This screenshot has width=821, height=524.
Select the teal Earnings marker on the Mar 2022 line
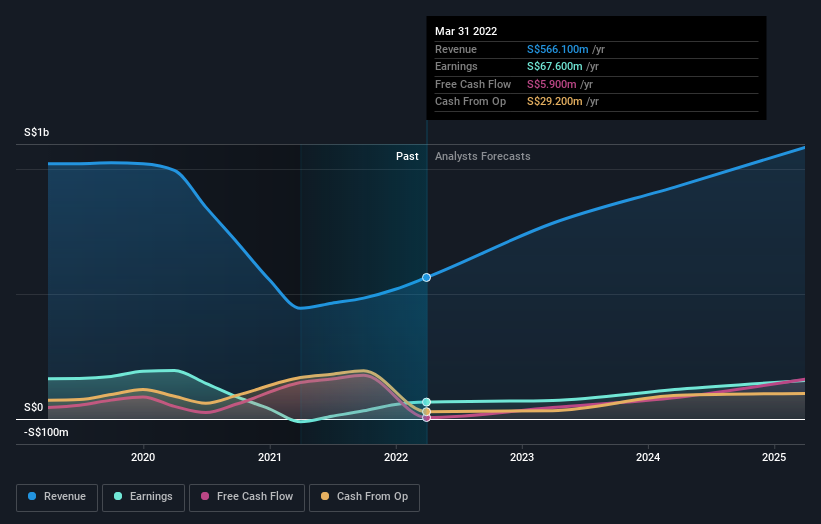click(x=427, y=402)
